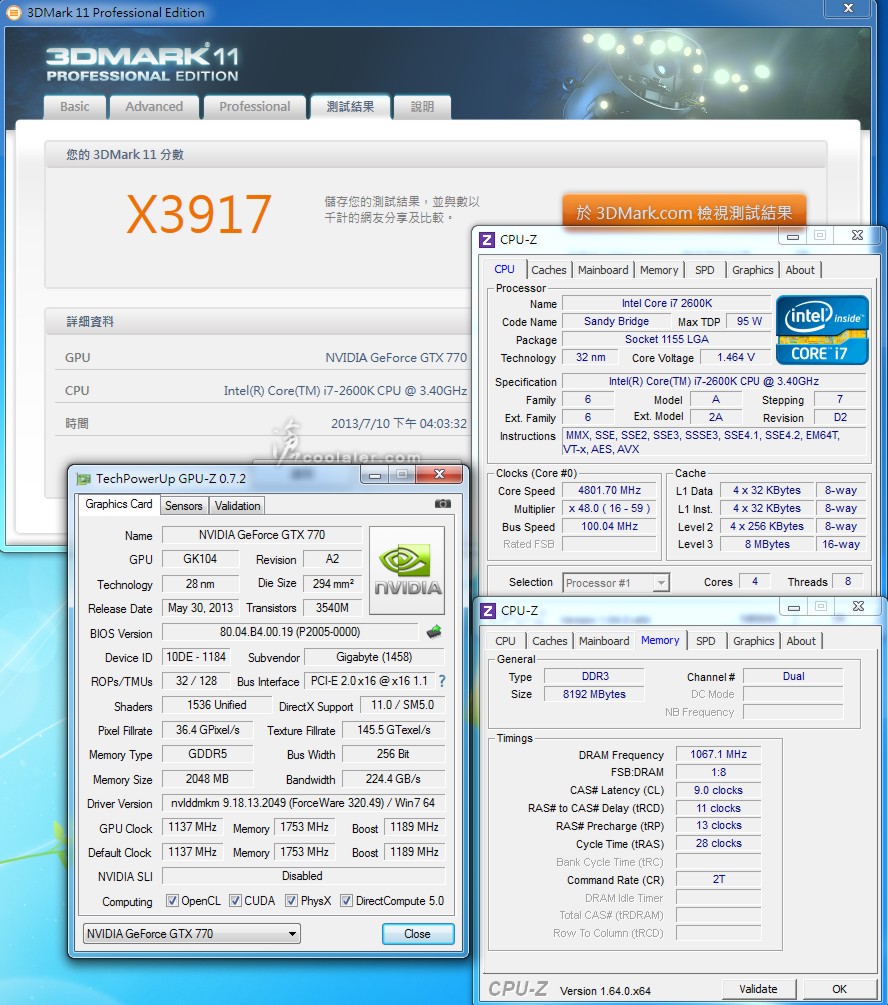Minimize the GPU-Z window
The image size is (888, 1005).
[375, 475]
